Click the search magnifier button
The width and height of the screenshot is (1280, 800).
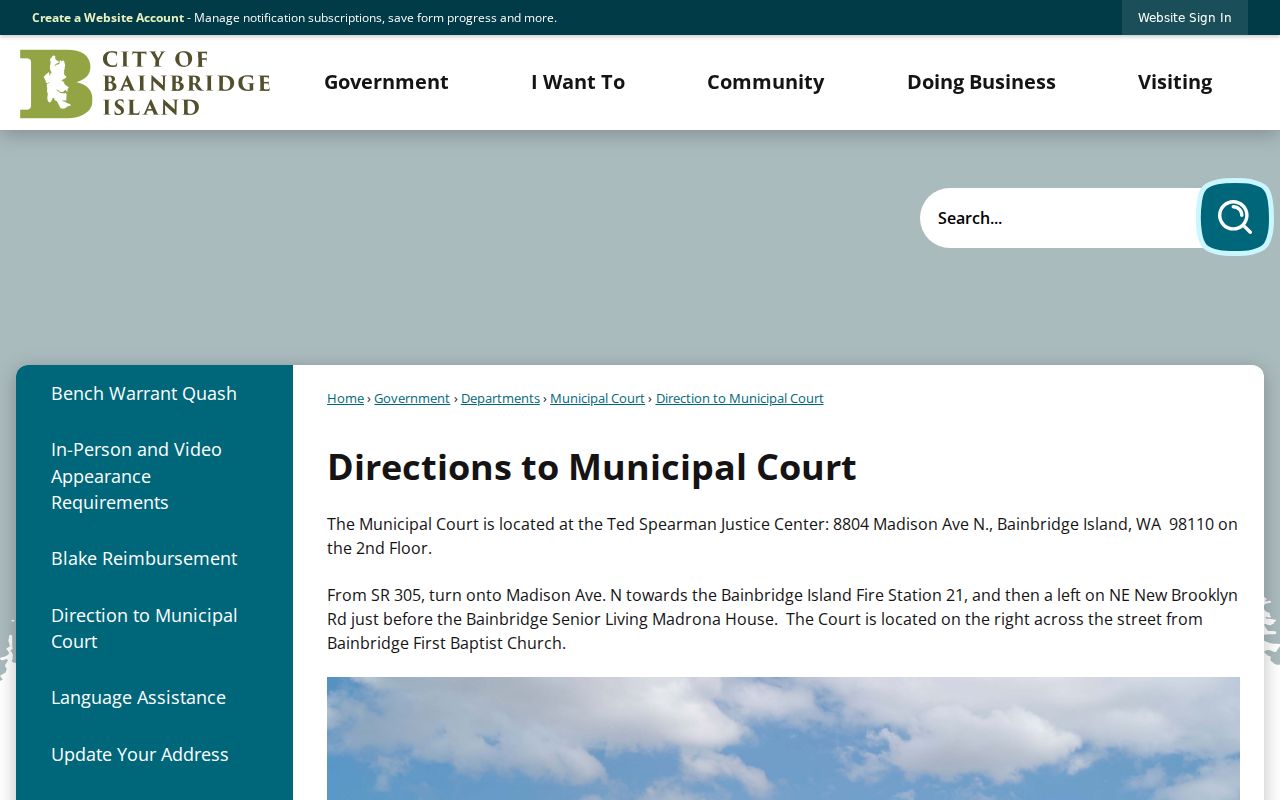coord(1234,217)
